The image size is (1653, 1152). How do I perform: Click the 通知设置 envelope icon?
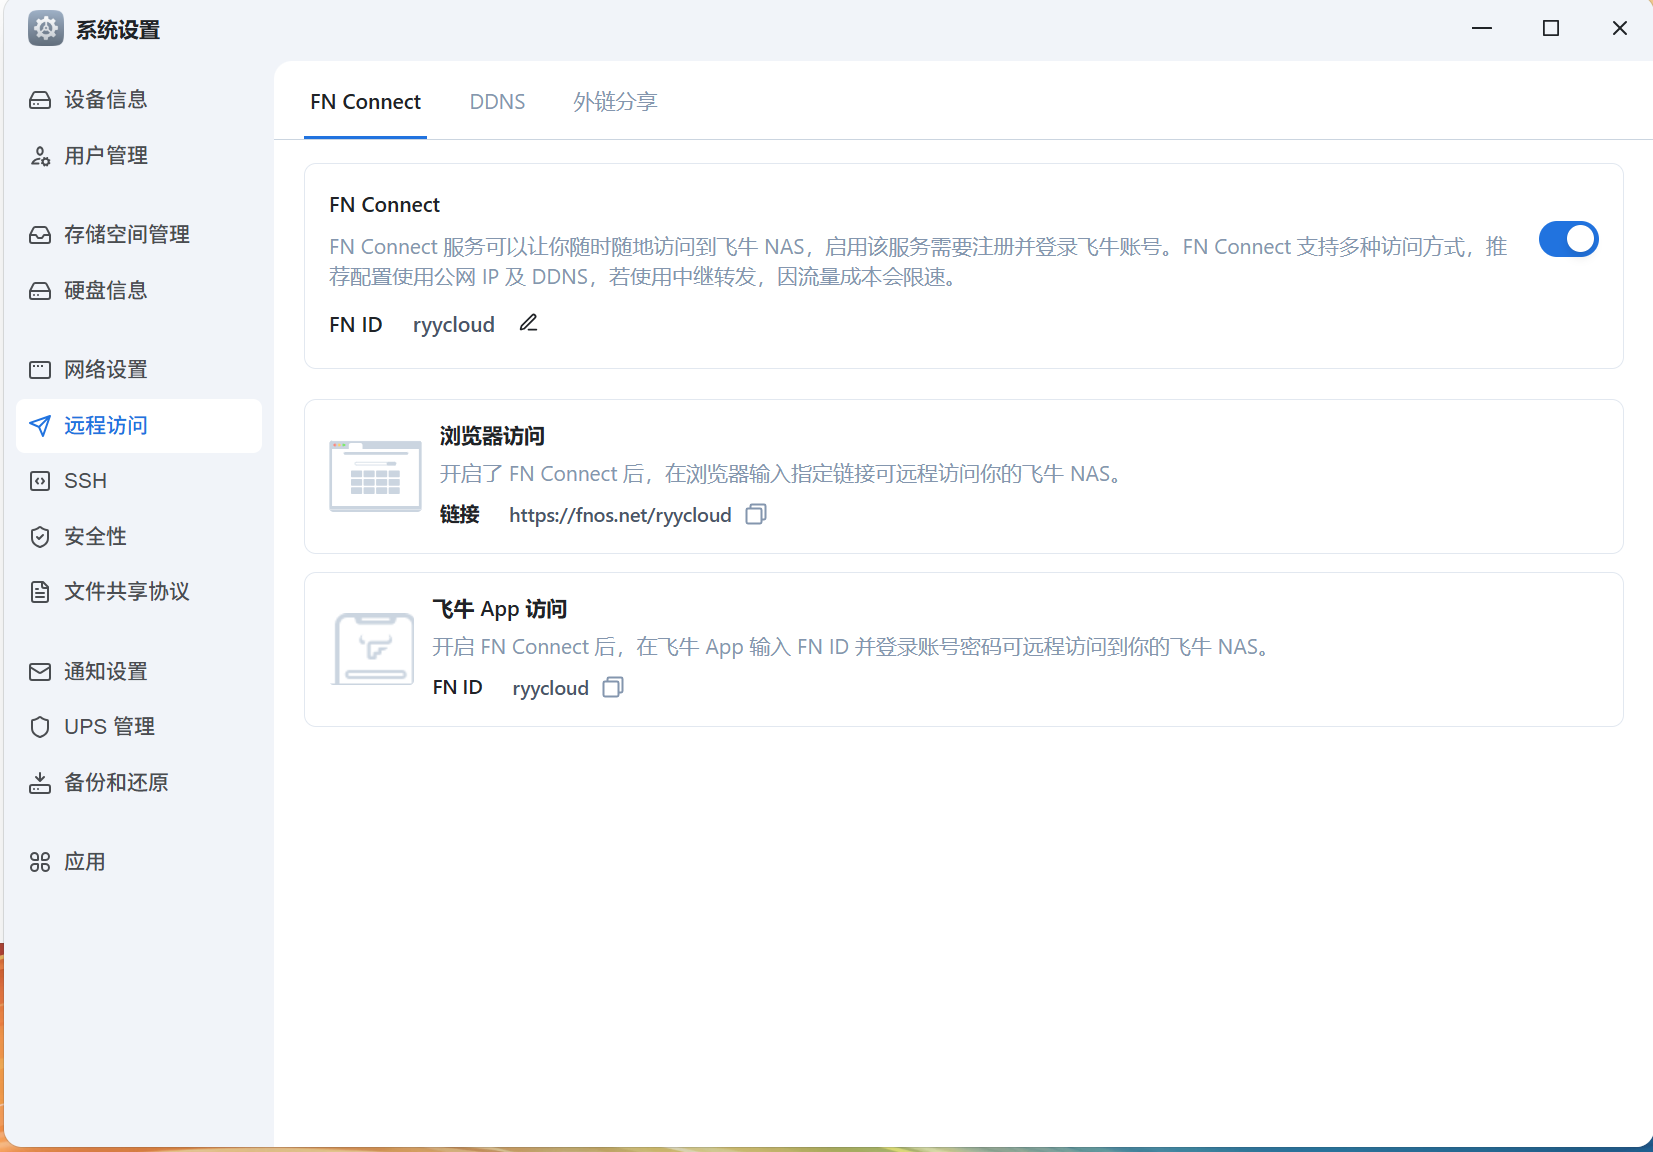tap(40, 672)
